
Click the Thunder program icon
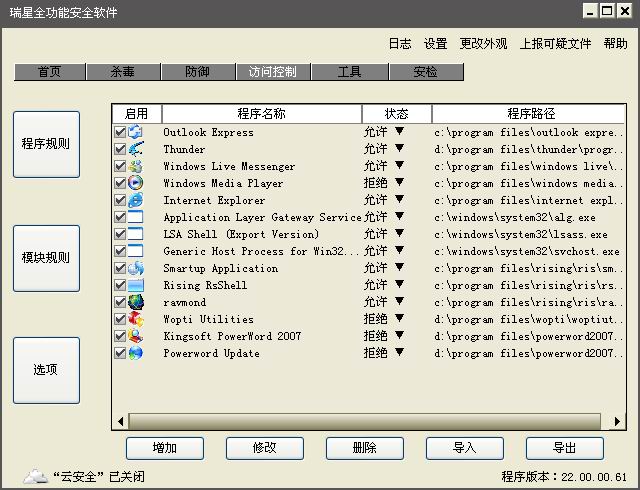click(x=136, y=149)
